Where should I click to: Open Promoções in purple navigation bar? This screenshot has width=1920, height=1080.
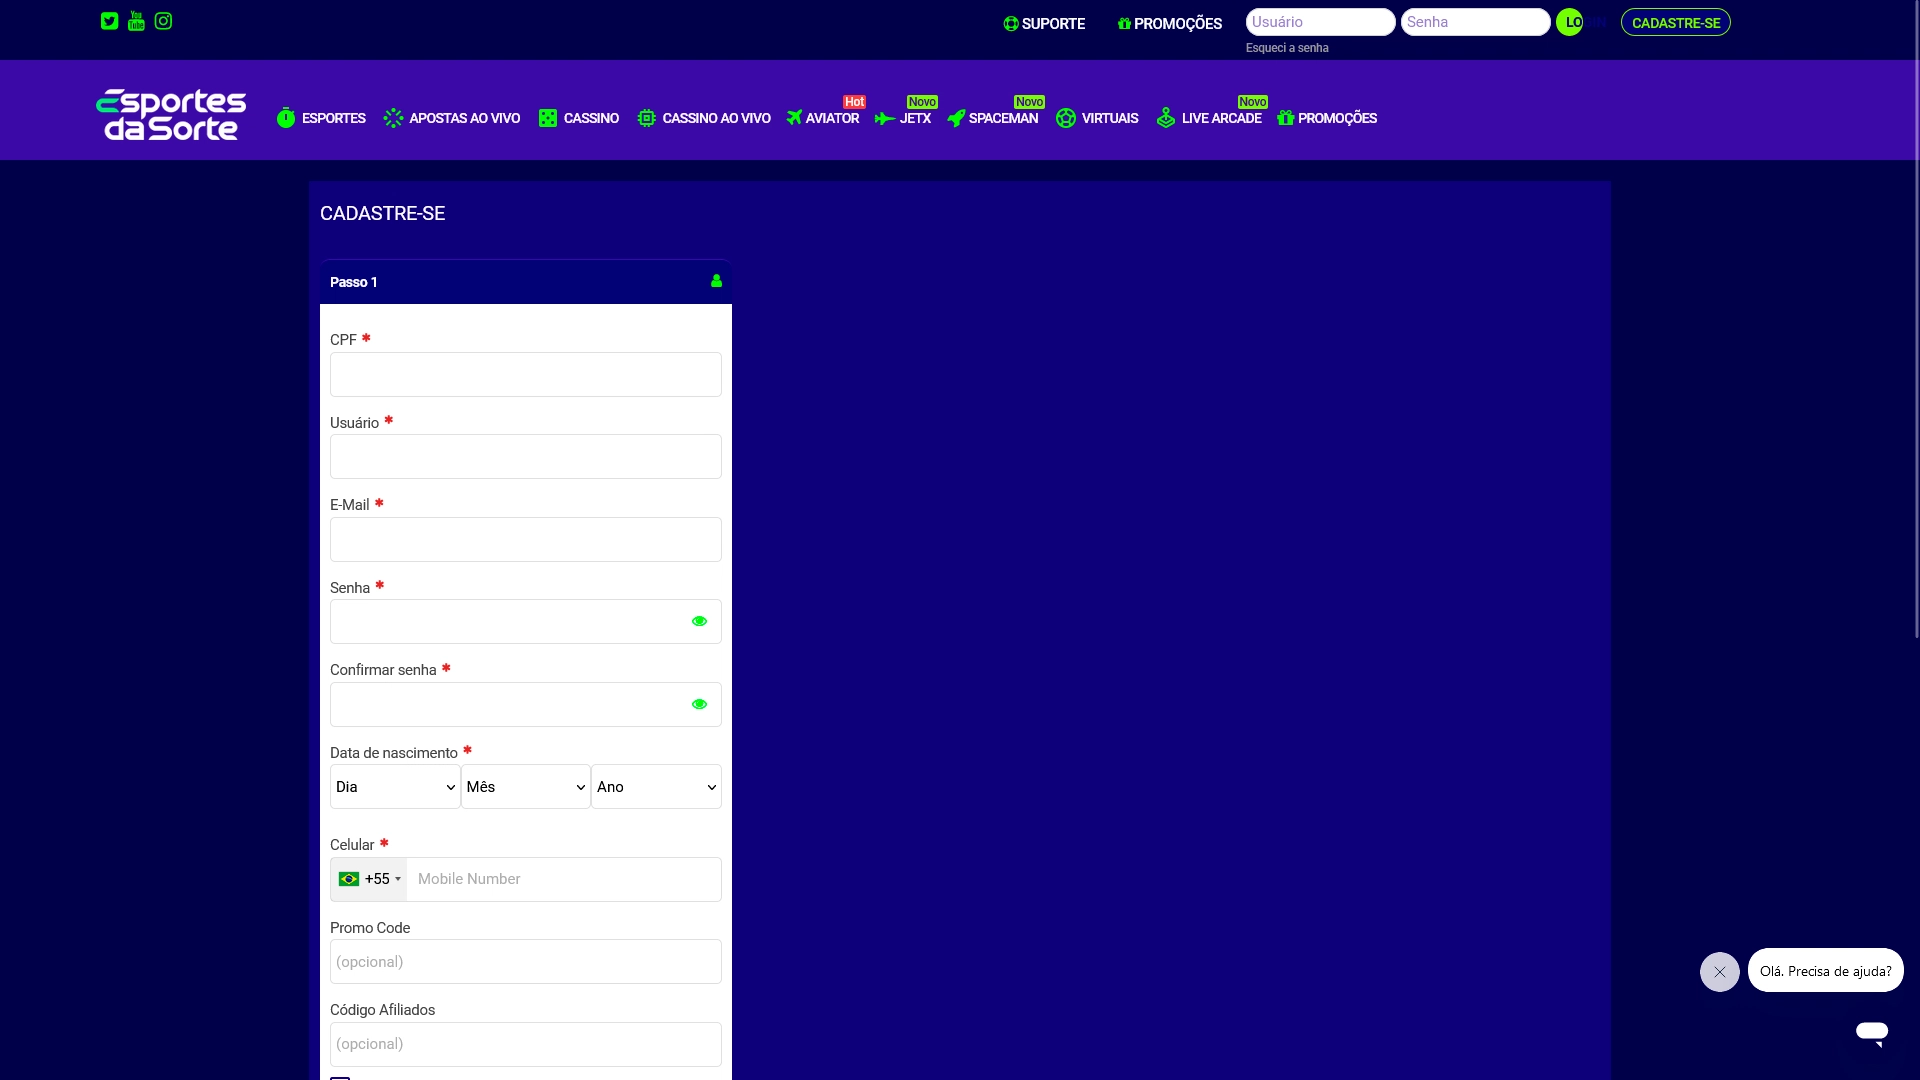tap(1327, 118)
